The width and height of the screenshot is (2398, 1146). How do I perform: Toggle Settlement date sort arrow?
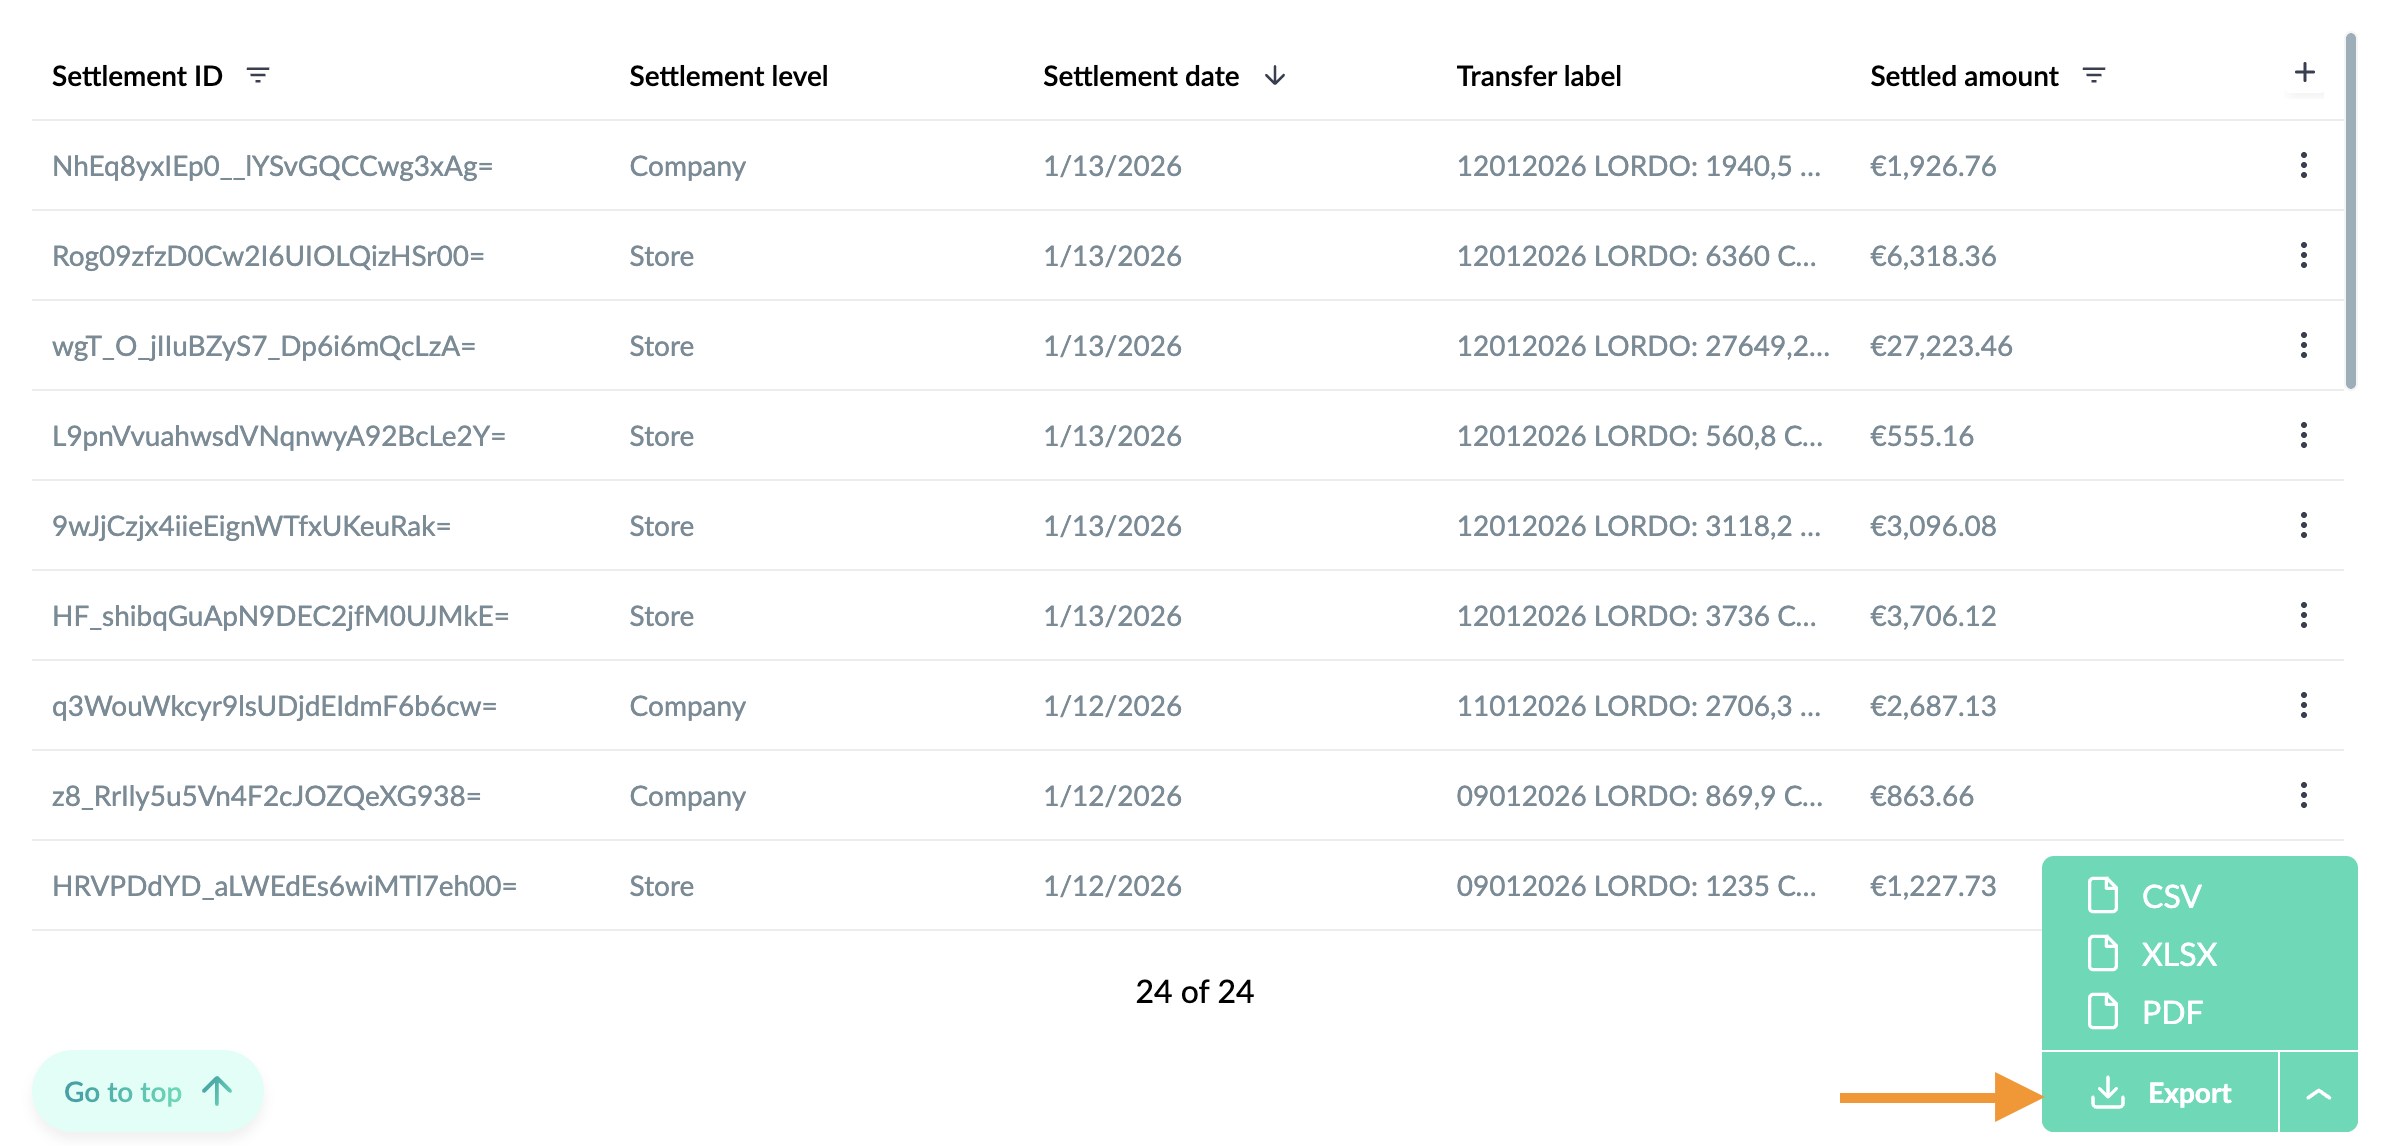coord(1274,76)
